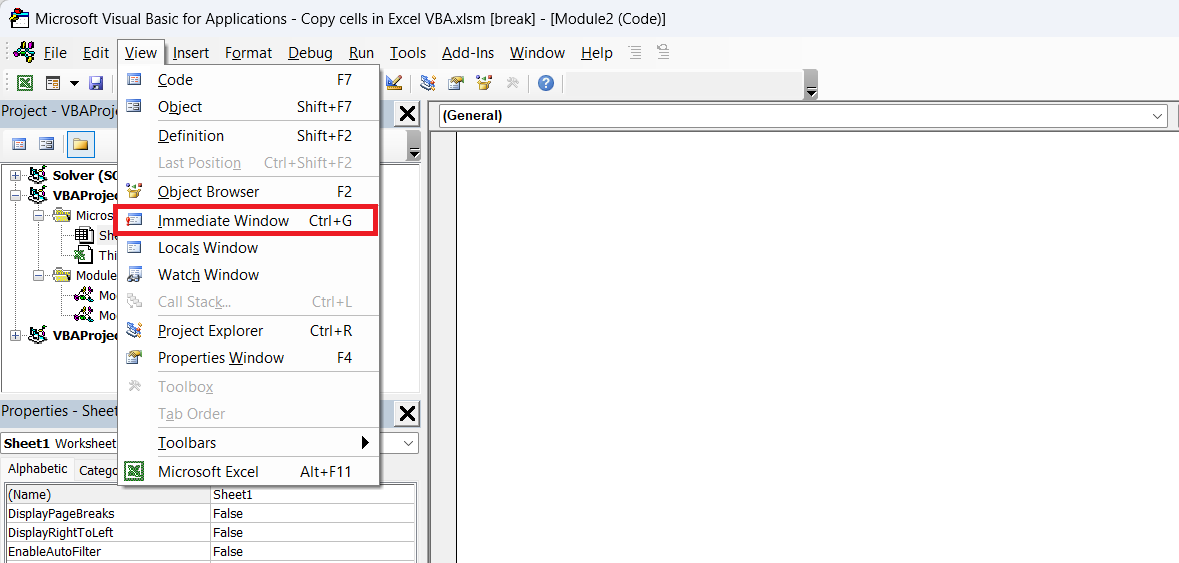The height and width of the screenshot is (563, 1179).
Task: Choose Code from the View menu
Action: point(249,80)
